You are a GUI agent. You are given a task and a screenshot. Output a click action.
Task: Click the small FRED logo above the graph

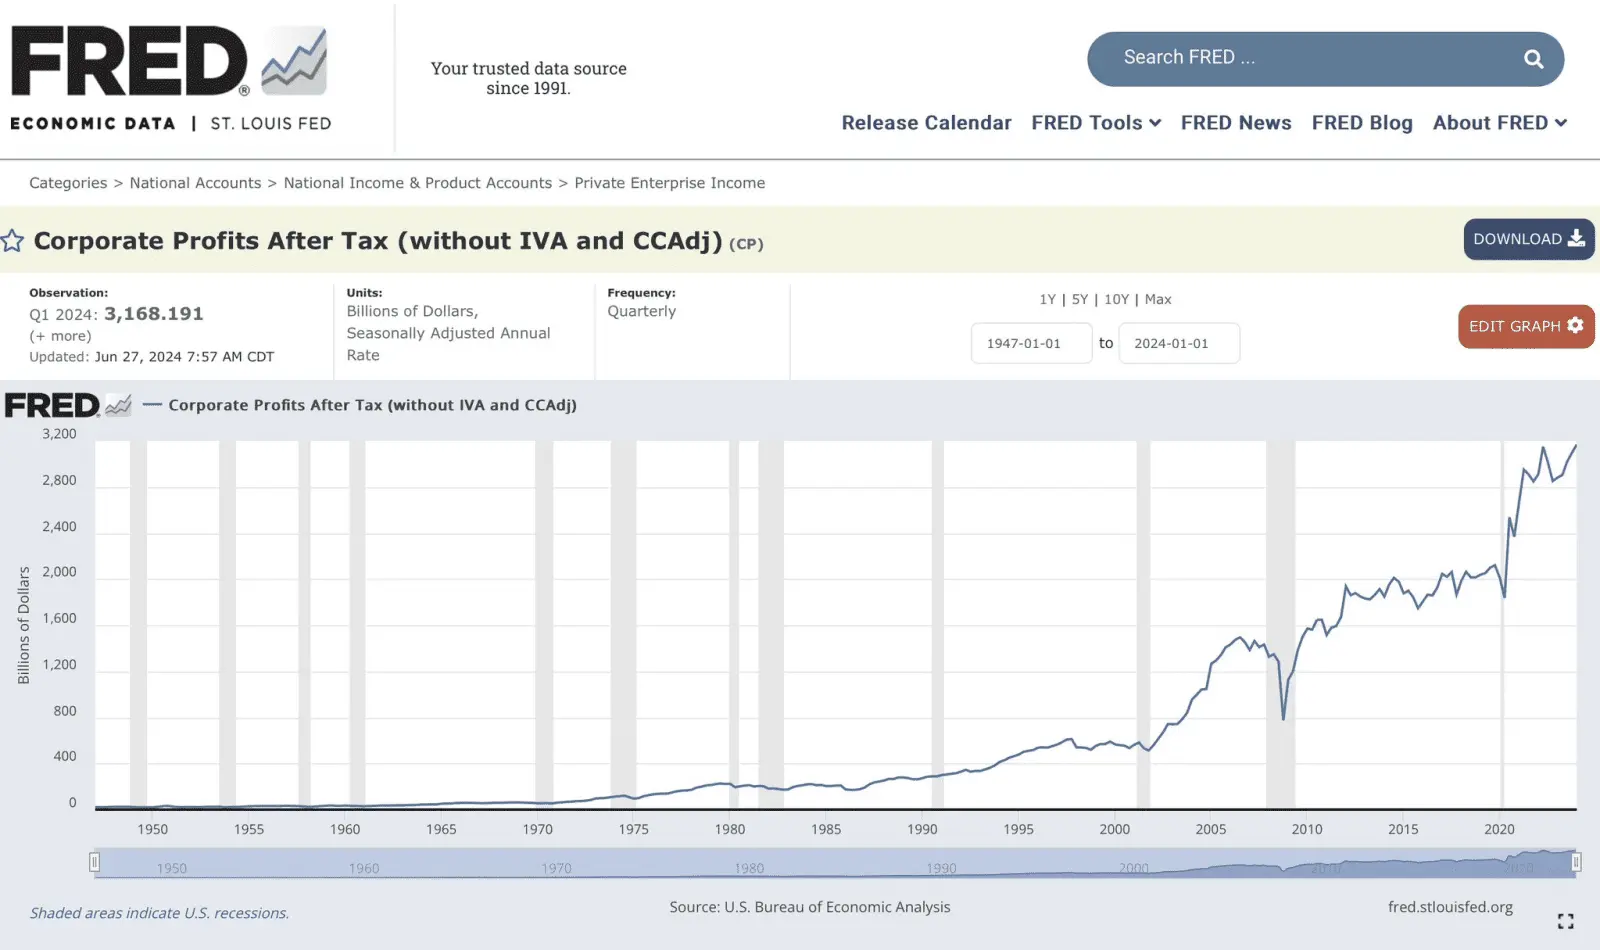pos(67,405)
